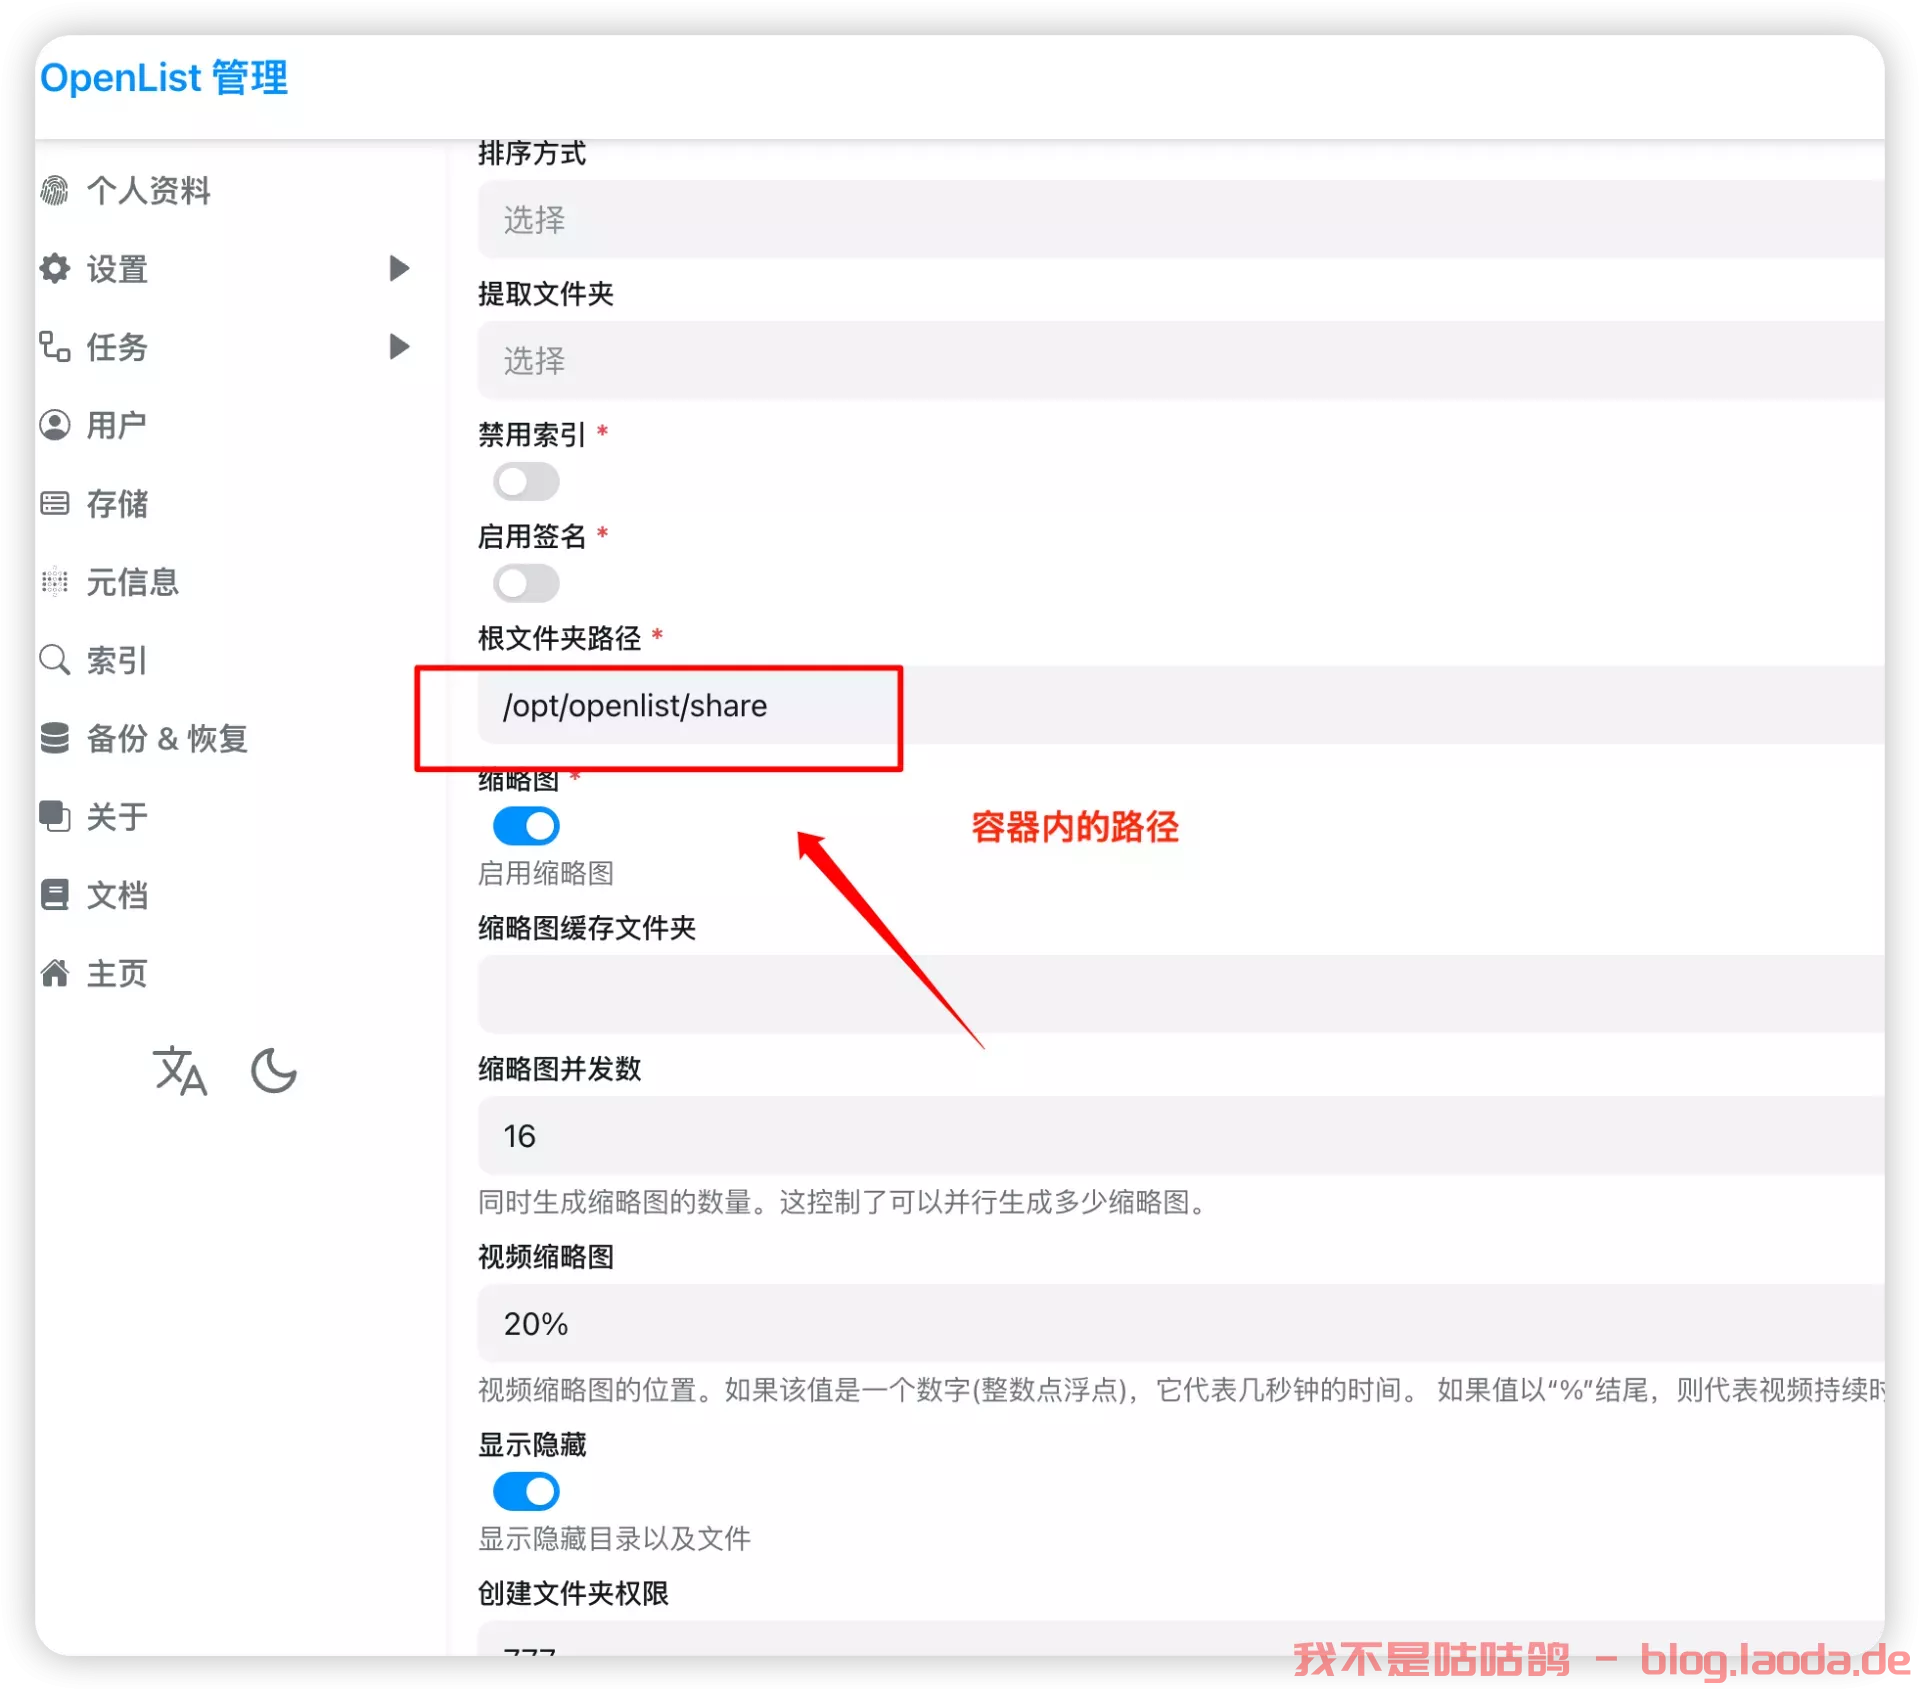Click the dotted grid icon beside 元信息
The image size is (1920, 1691).
[x=55, y=581]
